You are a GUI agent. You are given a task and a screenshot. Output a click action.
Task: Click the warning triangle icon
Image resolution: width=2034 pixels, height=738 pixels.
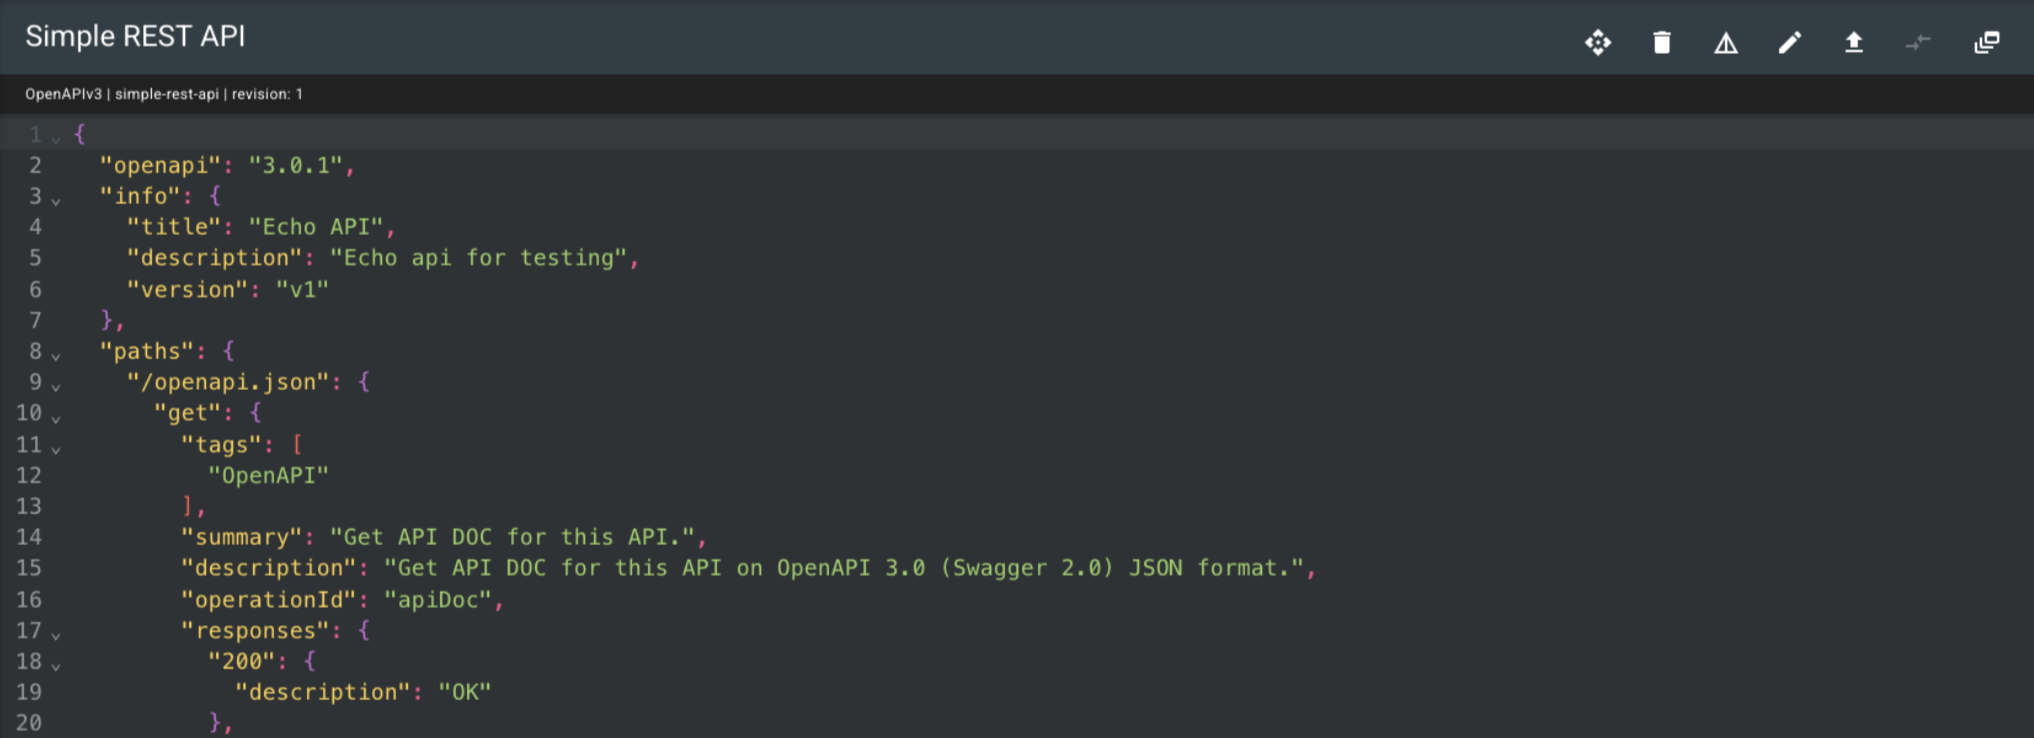tap(1726, 43)
